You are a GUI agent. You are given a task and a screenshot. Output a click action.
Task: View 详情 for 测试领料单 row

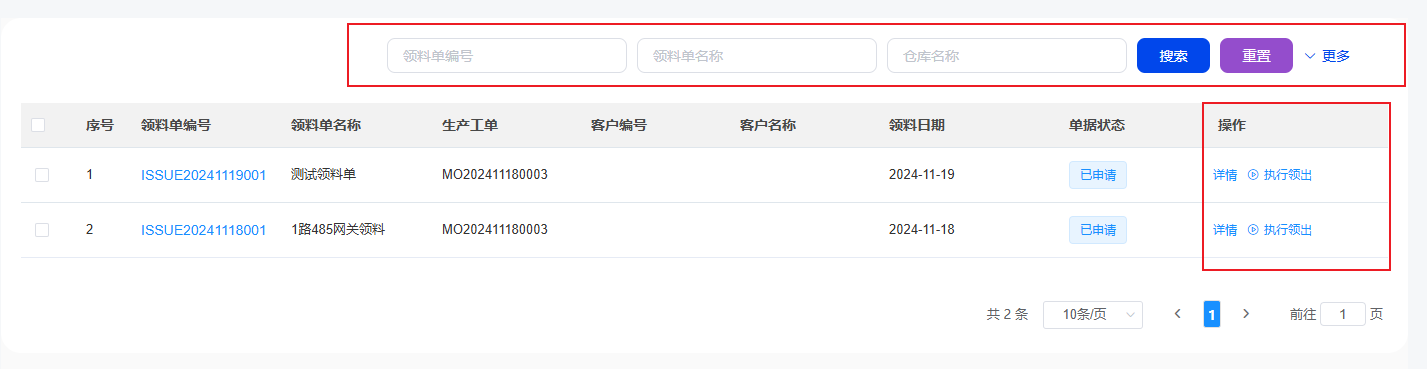(1225, 175)
